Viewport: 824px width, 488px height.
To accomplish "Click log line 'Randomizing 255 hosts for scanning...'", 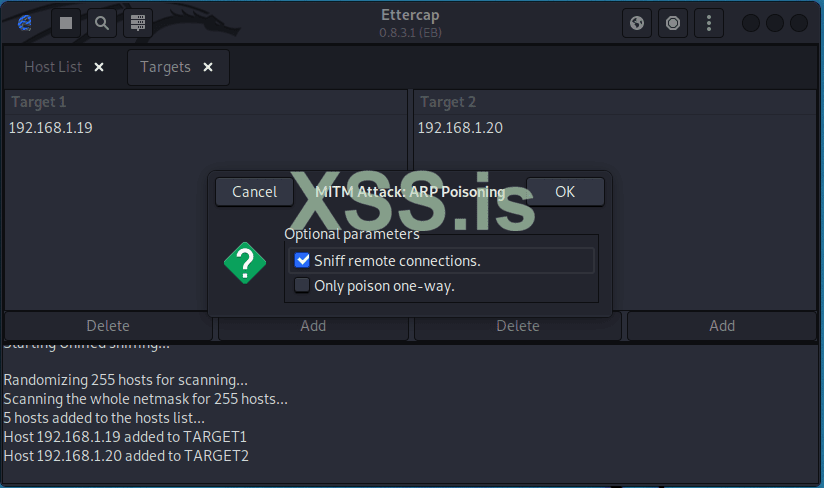I will (126, 380).
